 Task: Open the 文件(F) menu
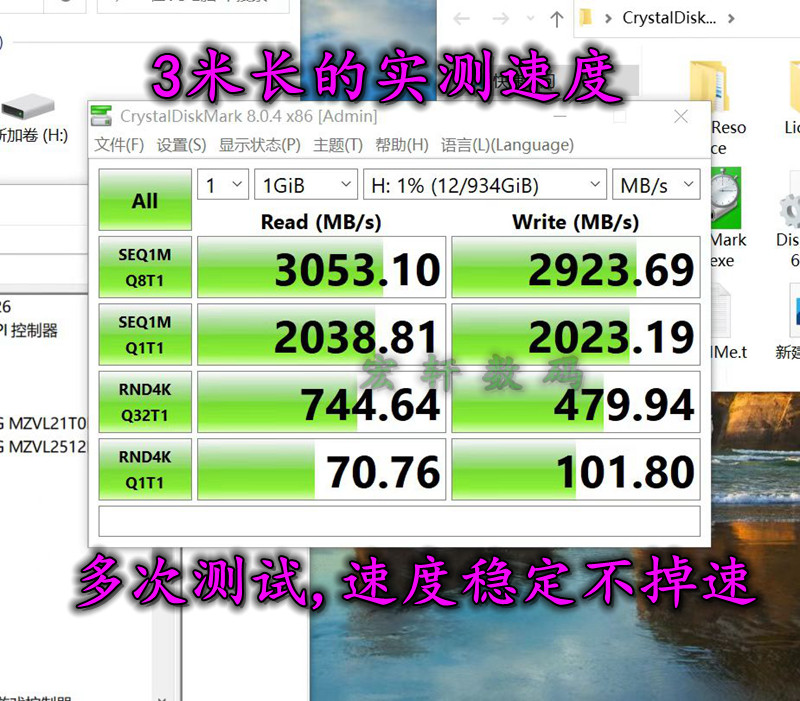pos(119,145)
